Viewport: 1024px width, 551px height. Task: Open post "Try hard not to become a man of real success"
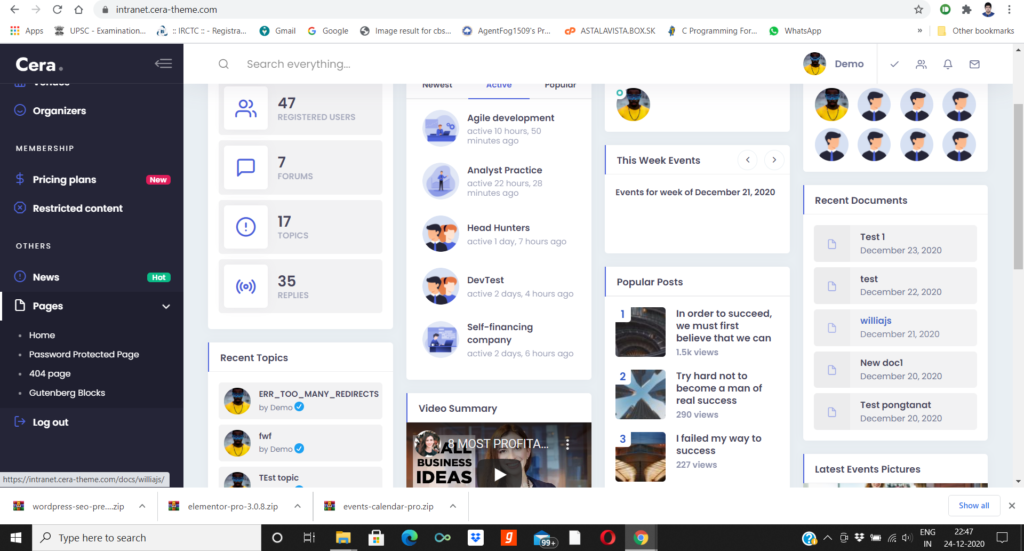[x=718, y=388]
